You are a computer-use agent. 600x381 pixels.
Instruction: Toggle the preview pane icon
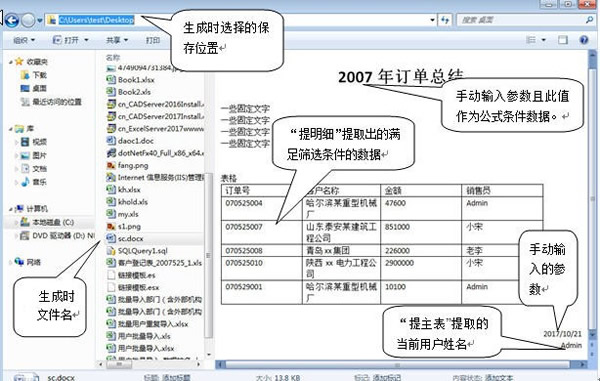(x=562, y=40)
